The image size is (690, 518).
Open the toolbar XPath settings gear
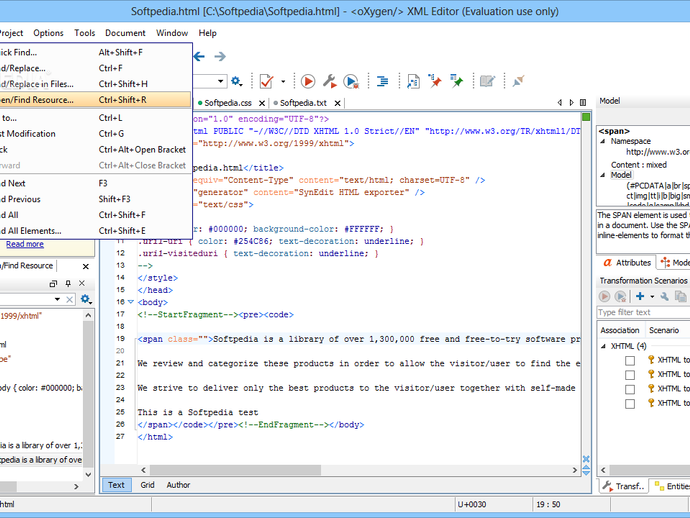236,81
